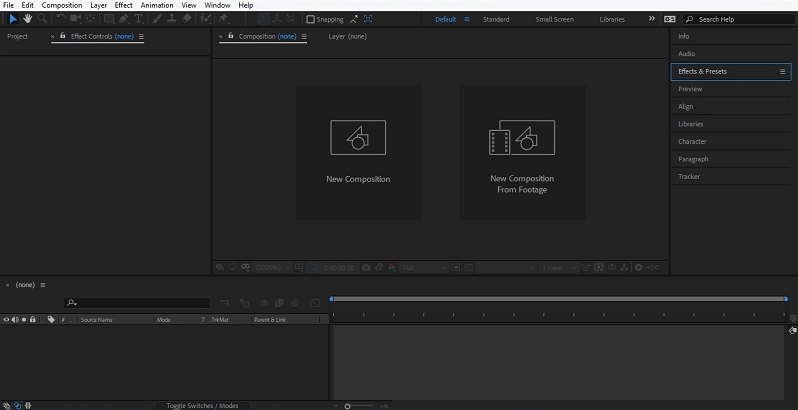Open the Composition panel hamburger menu
Viewport: 798px width, 410px height.
[x=304, y=36]
